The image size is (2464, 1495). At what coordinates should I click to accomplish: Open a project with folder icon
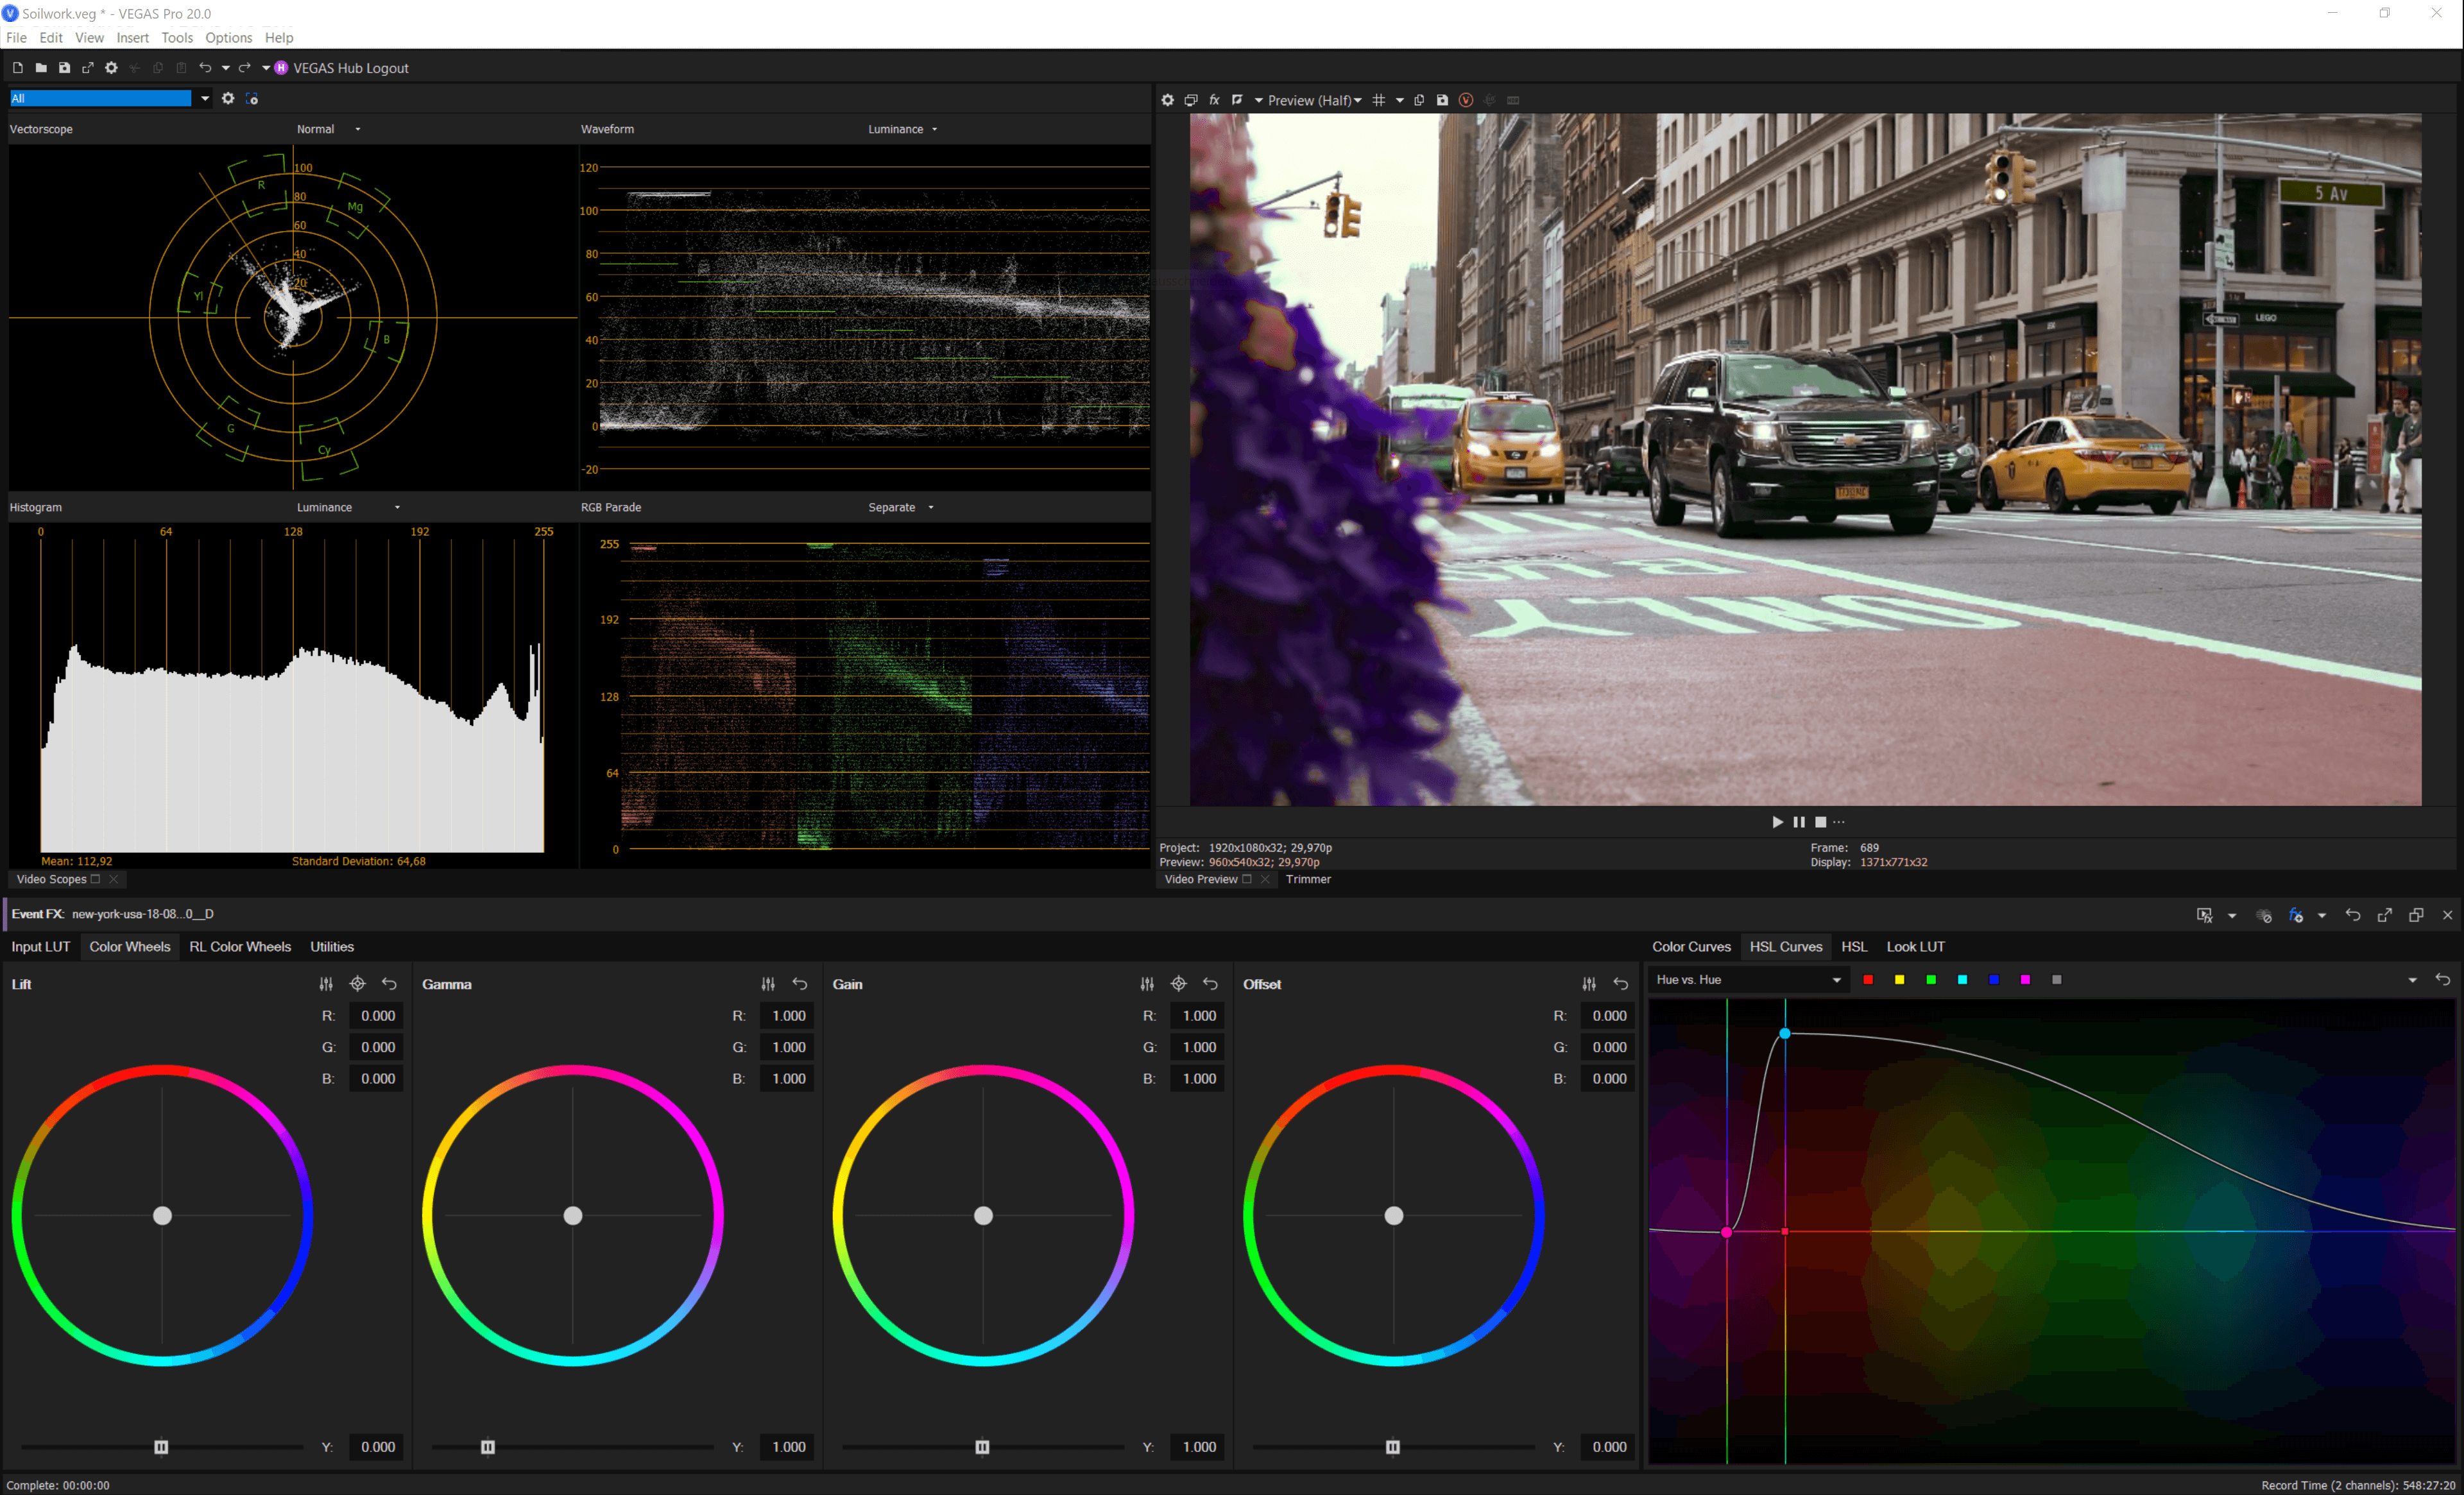[41, 68]
